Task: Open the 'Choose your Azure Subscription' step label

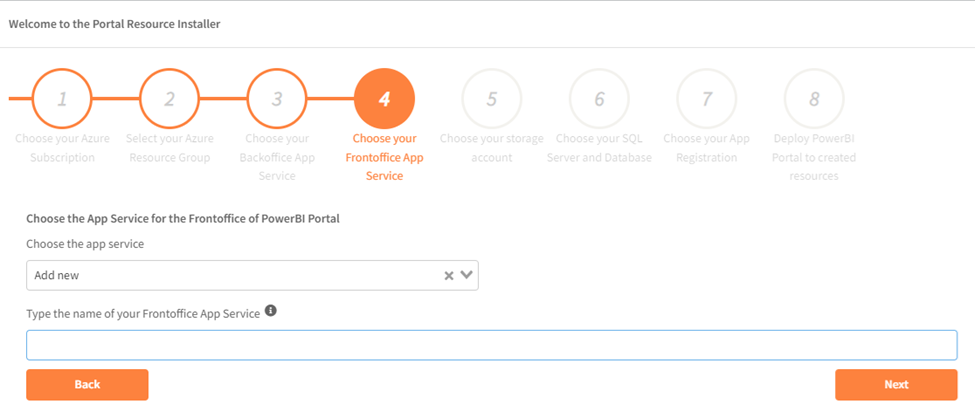Action: tap(62, 148)
